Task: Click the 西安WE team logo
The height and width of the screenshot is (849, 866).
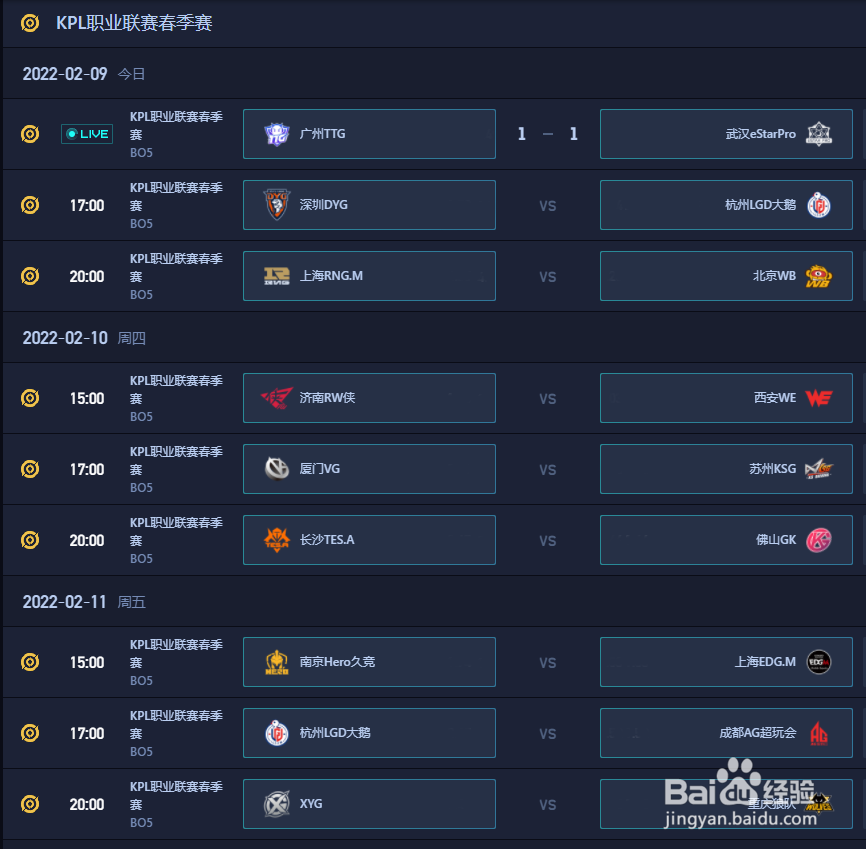Action: click(x=819, y=398)
